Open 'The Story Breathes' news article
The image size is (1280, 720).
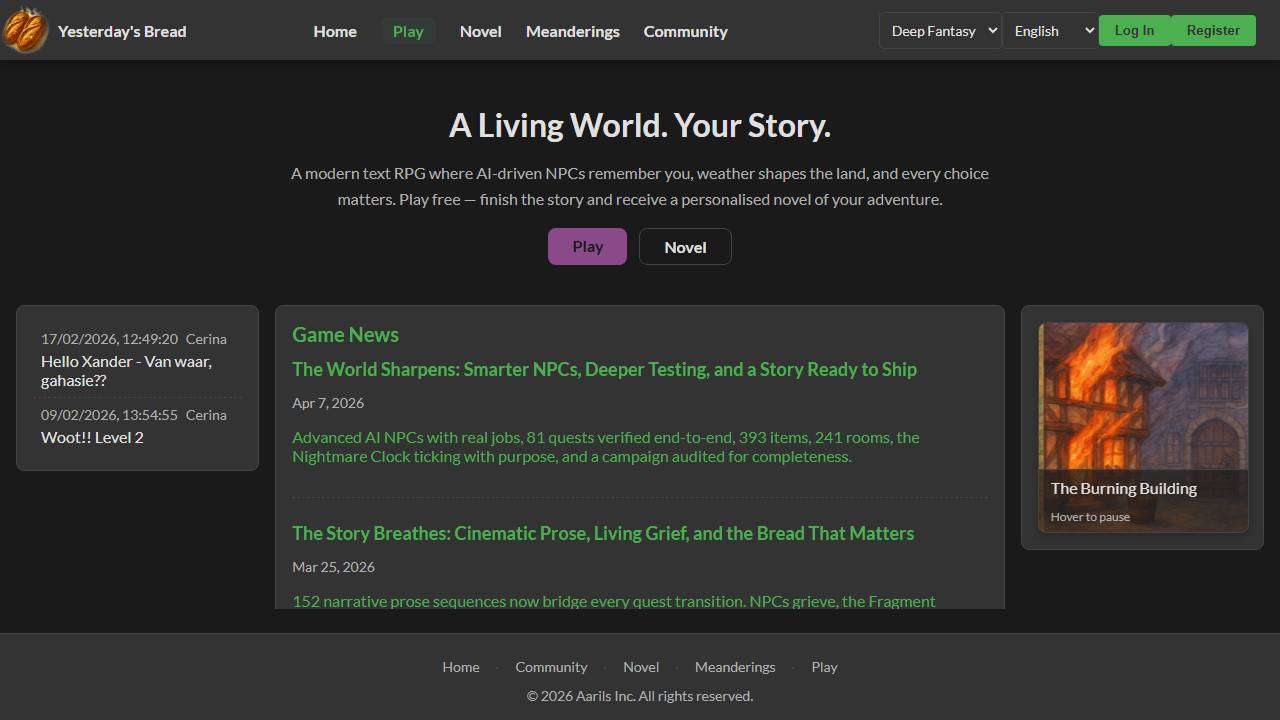[603, 533]
